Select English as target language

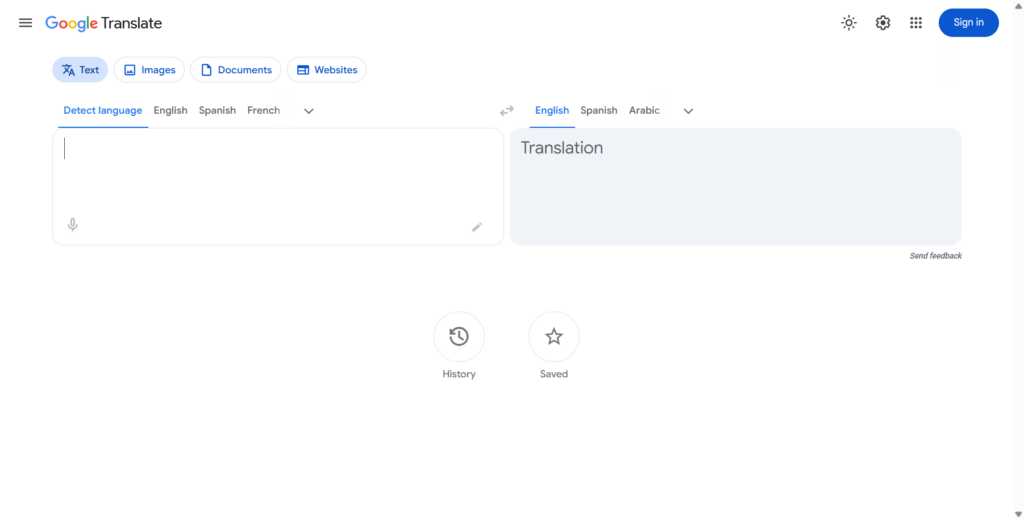552,110
